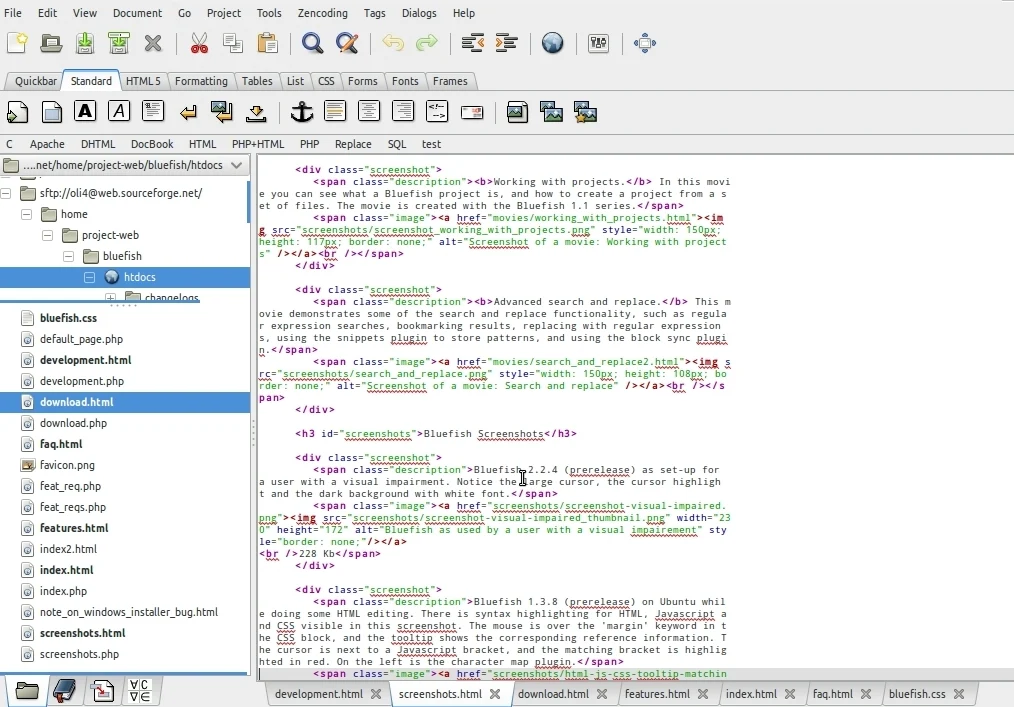Screen dimensions: 1014x707
Task: Apply italic with the slanted A icon
Action: point(119,111)
